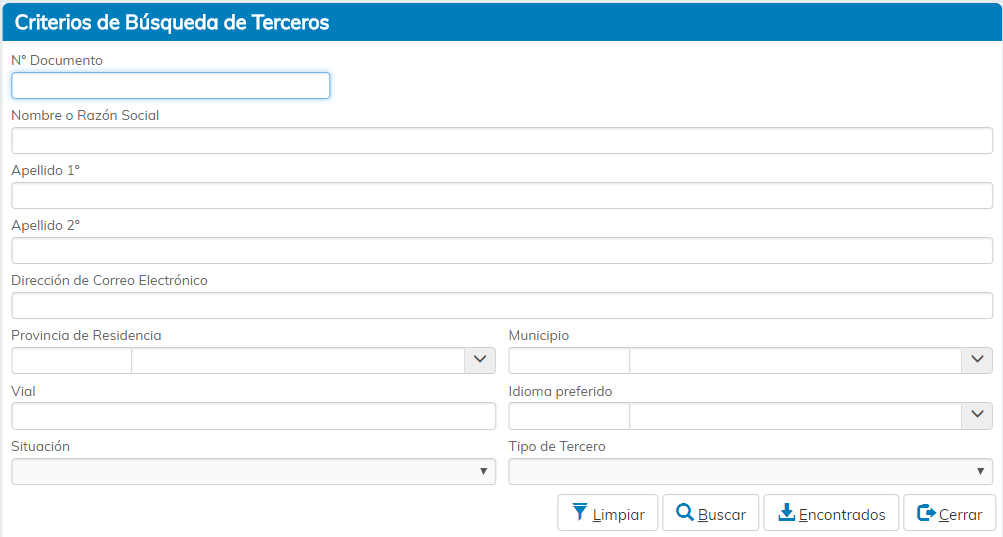Select the Apellido 1° text box
This screenshot has width=1003, height=537.
click(x=501, y=196)
